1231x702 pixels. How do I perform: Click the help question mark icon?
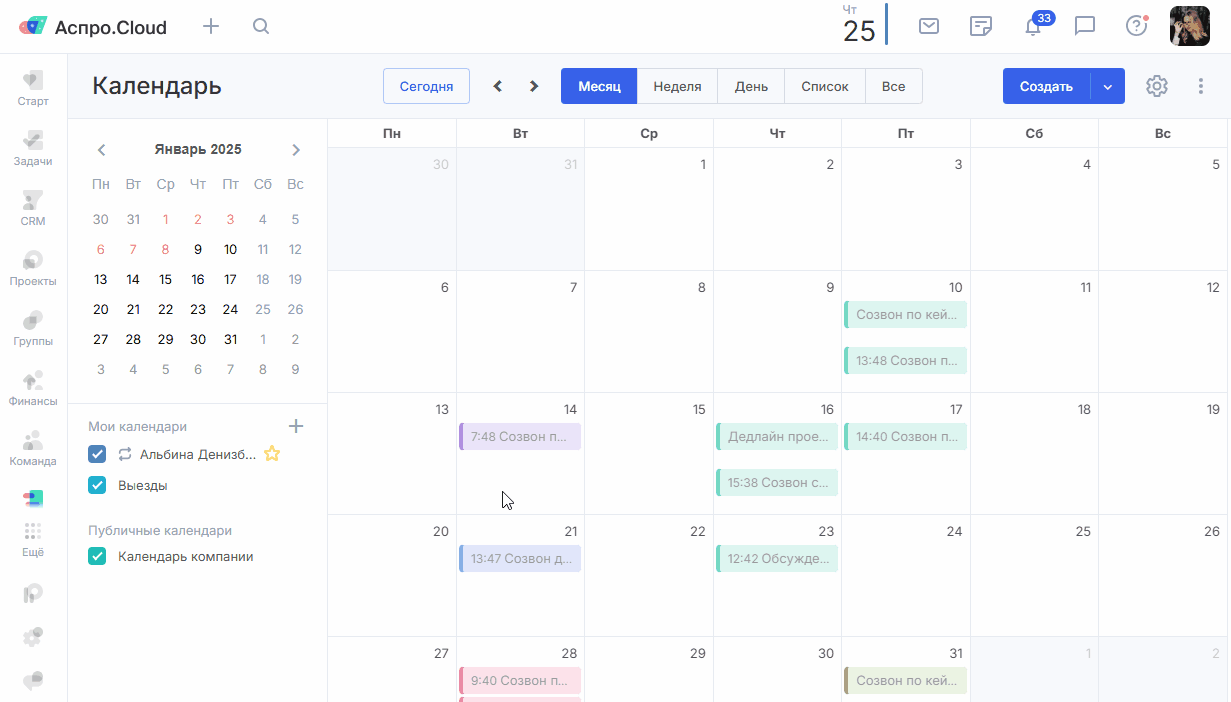coord(1136,26)
